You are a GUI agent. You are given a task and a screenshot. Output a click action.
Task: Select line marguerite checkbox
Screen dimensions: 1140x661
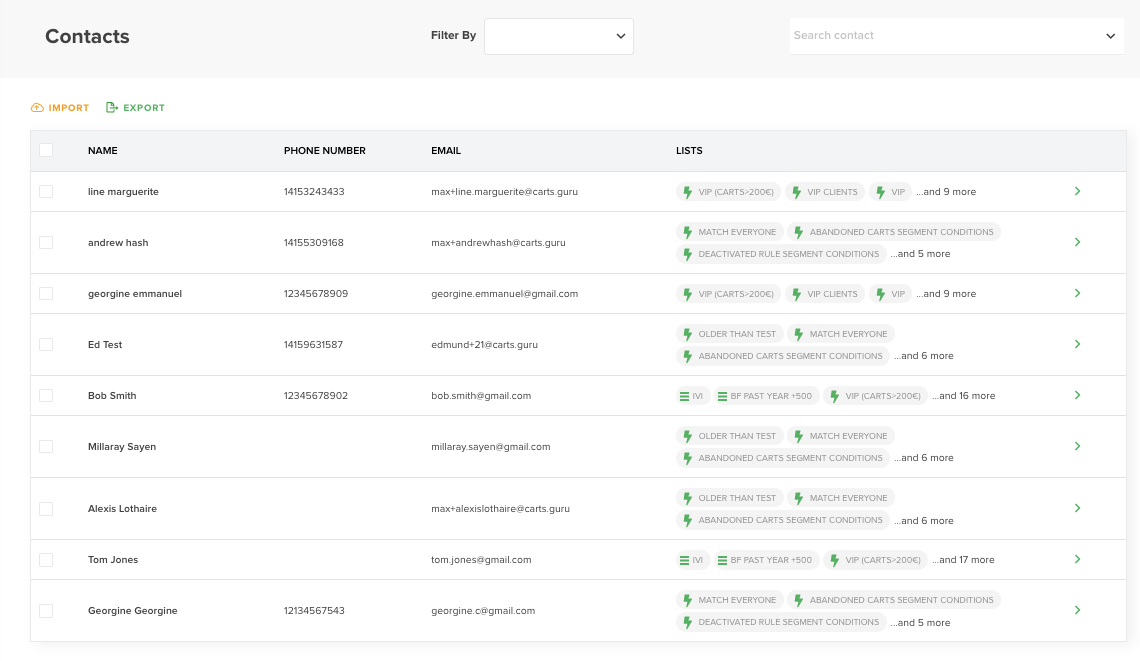46,192
